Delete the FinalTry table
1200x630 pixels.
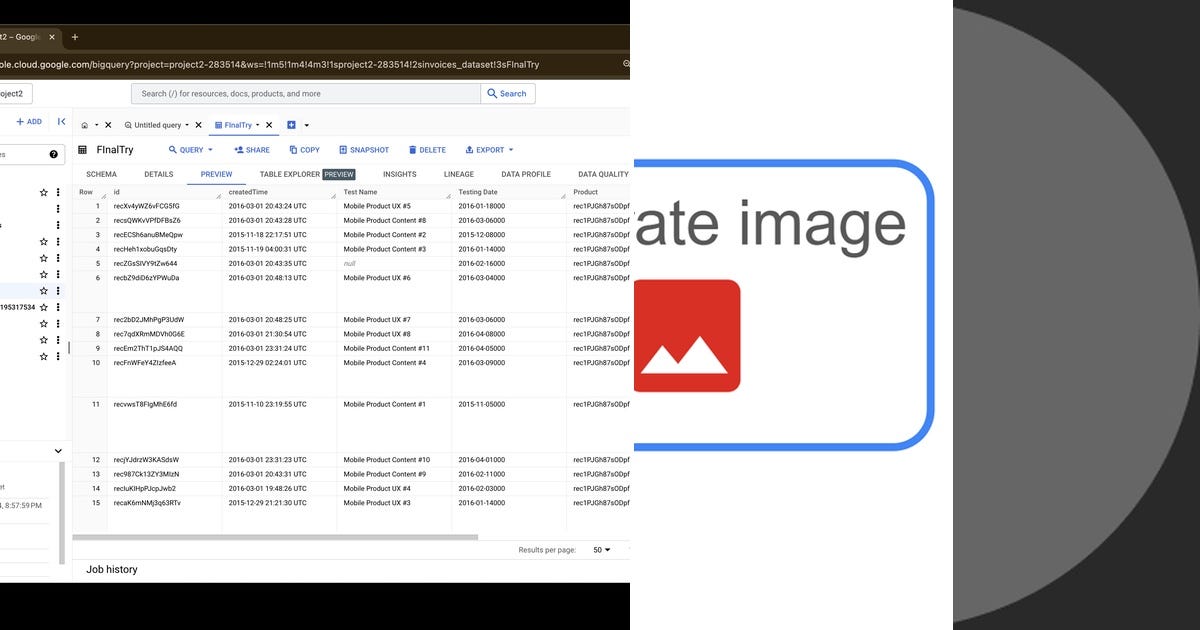click(x=427, y=150)
